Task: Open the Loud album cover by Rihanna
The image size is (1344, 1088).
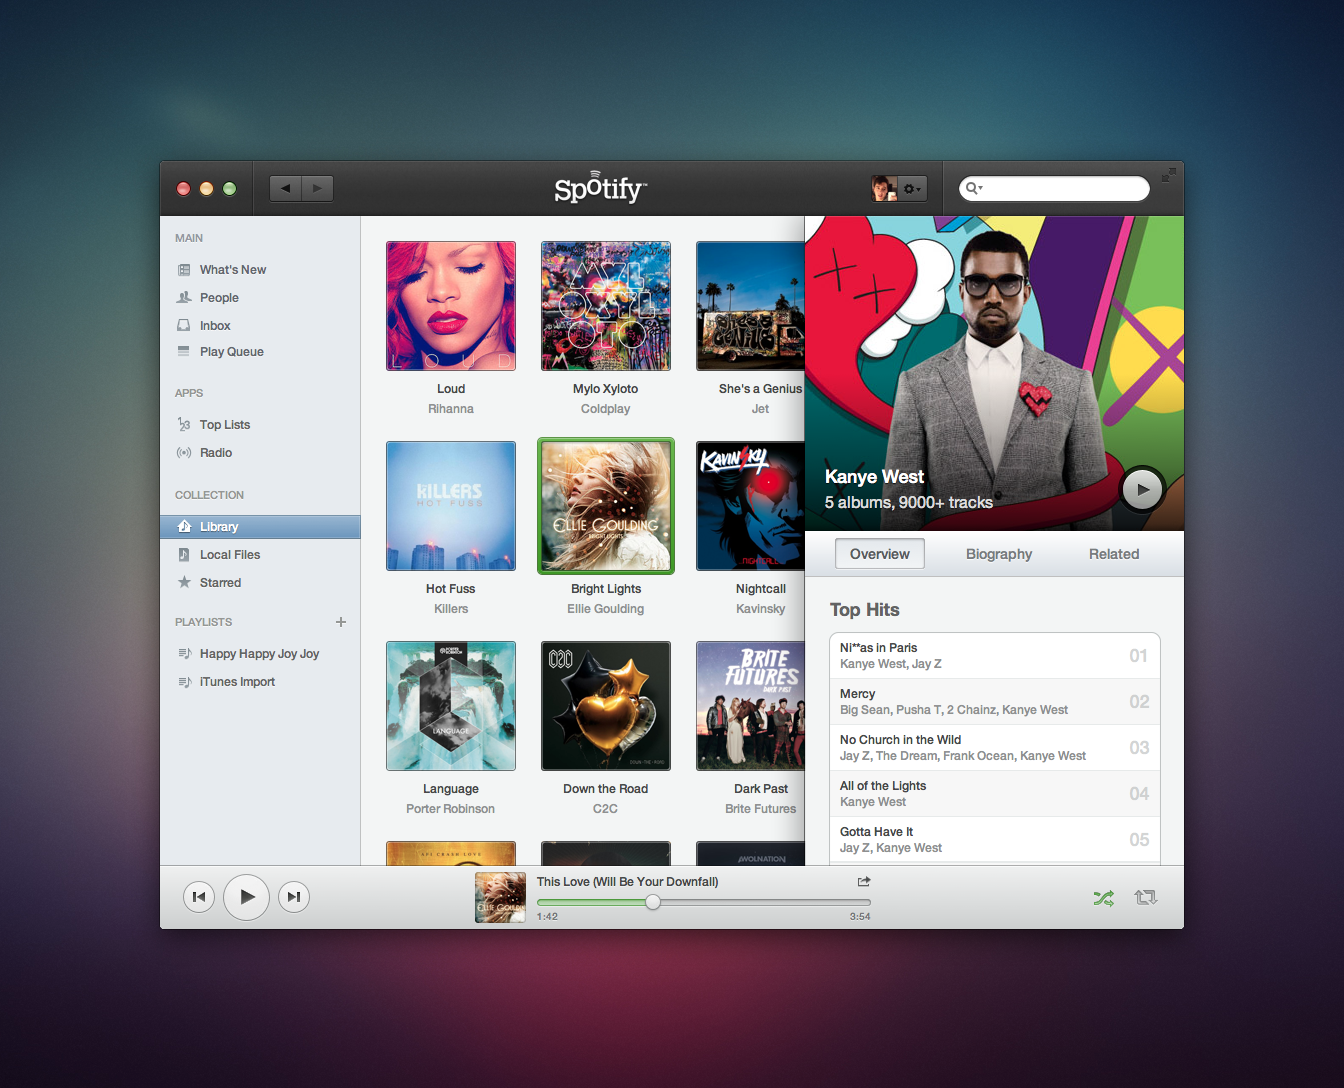Action: (x=451, y=306)
